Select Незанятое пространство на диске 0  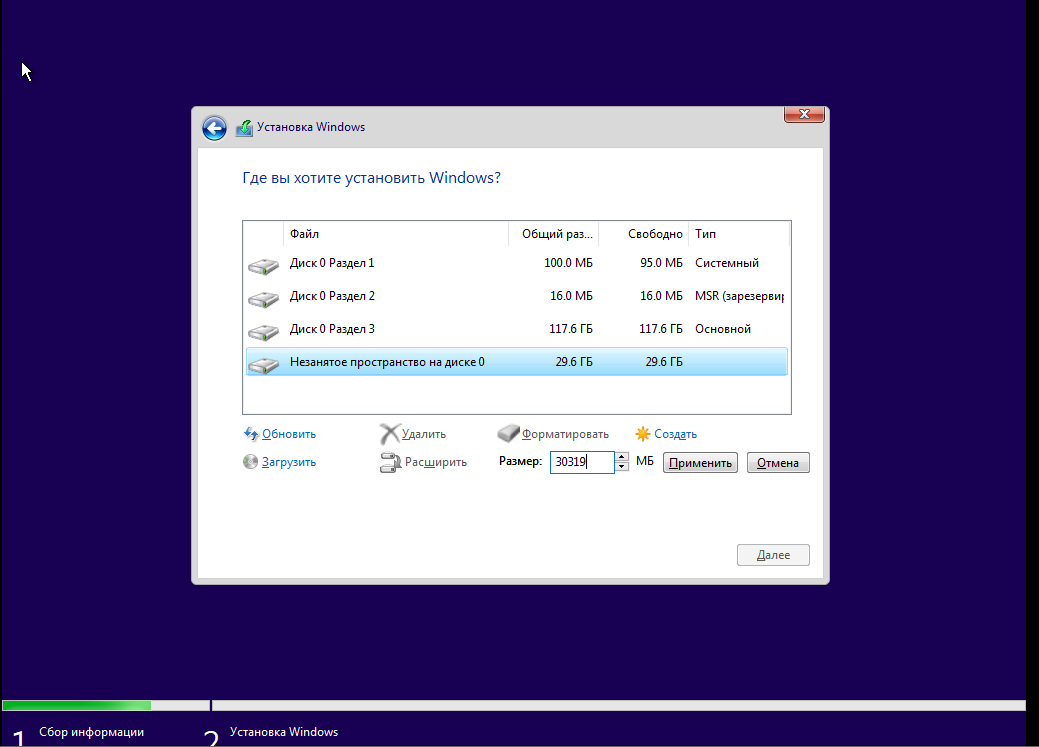[517, 362]
